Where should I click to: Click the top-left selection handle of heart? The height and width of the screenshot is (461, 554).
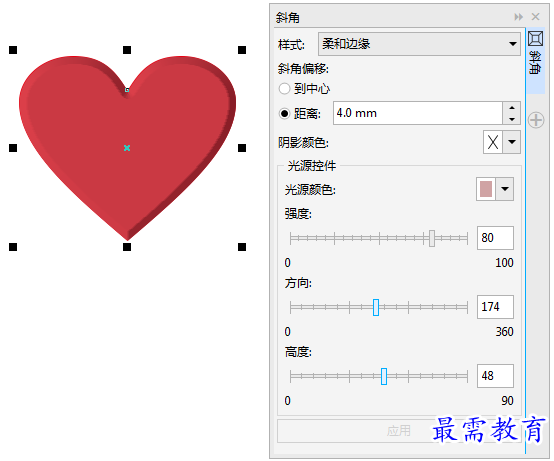click(x=13, y=50)
